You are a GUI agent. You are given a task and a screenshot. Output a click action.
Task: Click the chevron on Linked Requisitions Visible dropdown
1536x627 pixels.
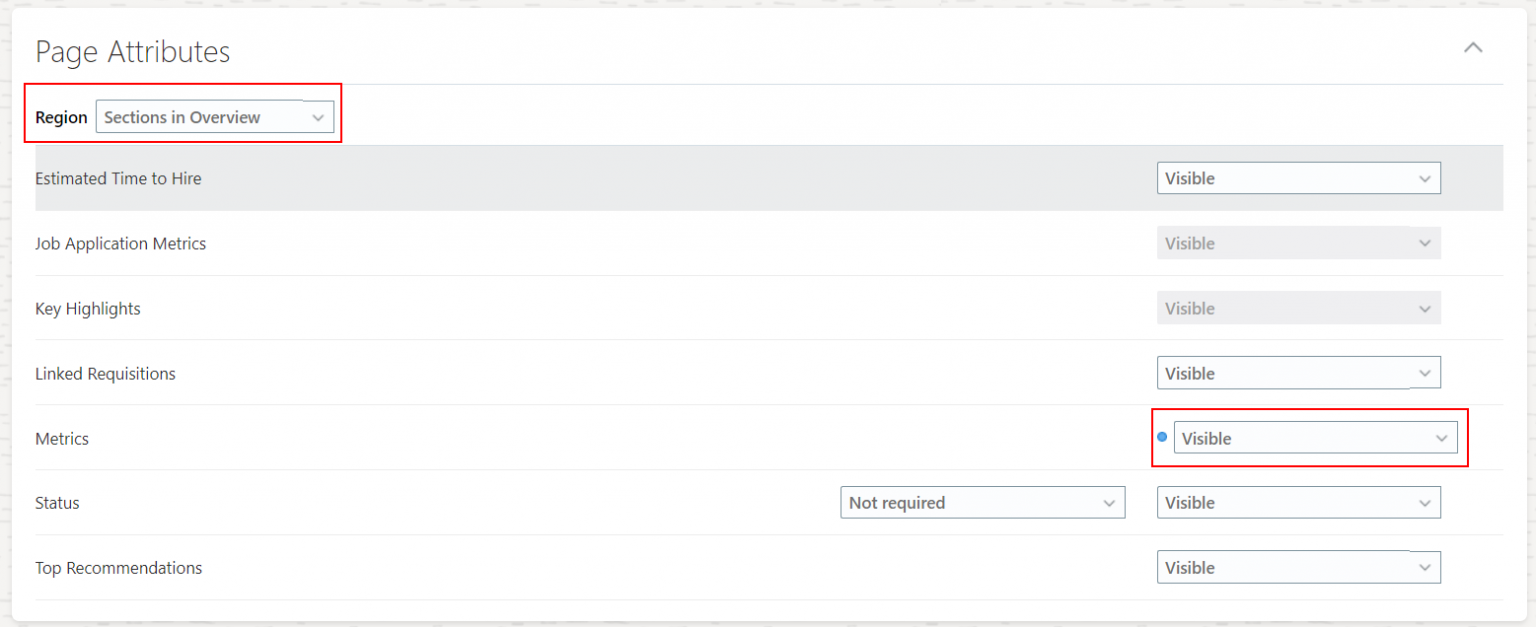[1425, 373]
